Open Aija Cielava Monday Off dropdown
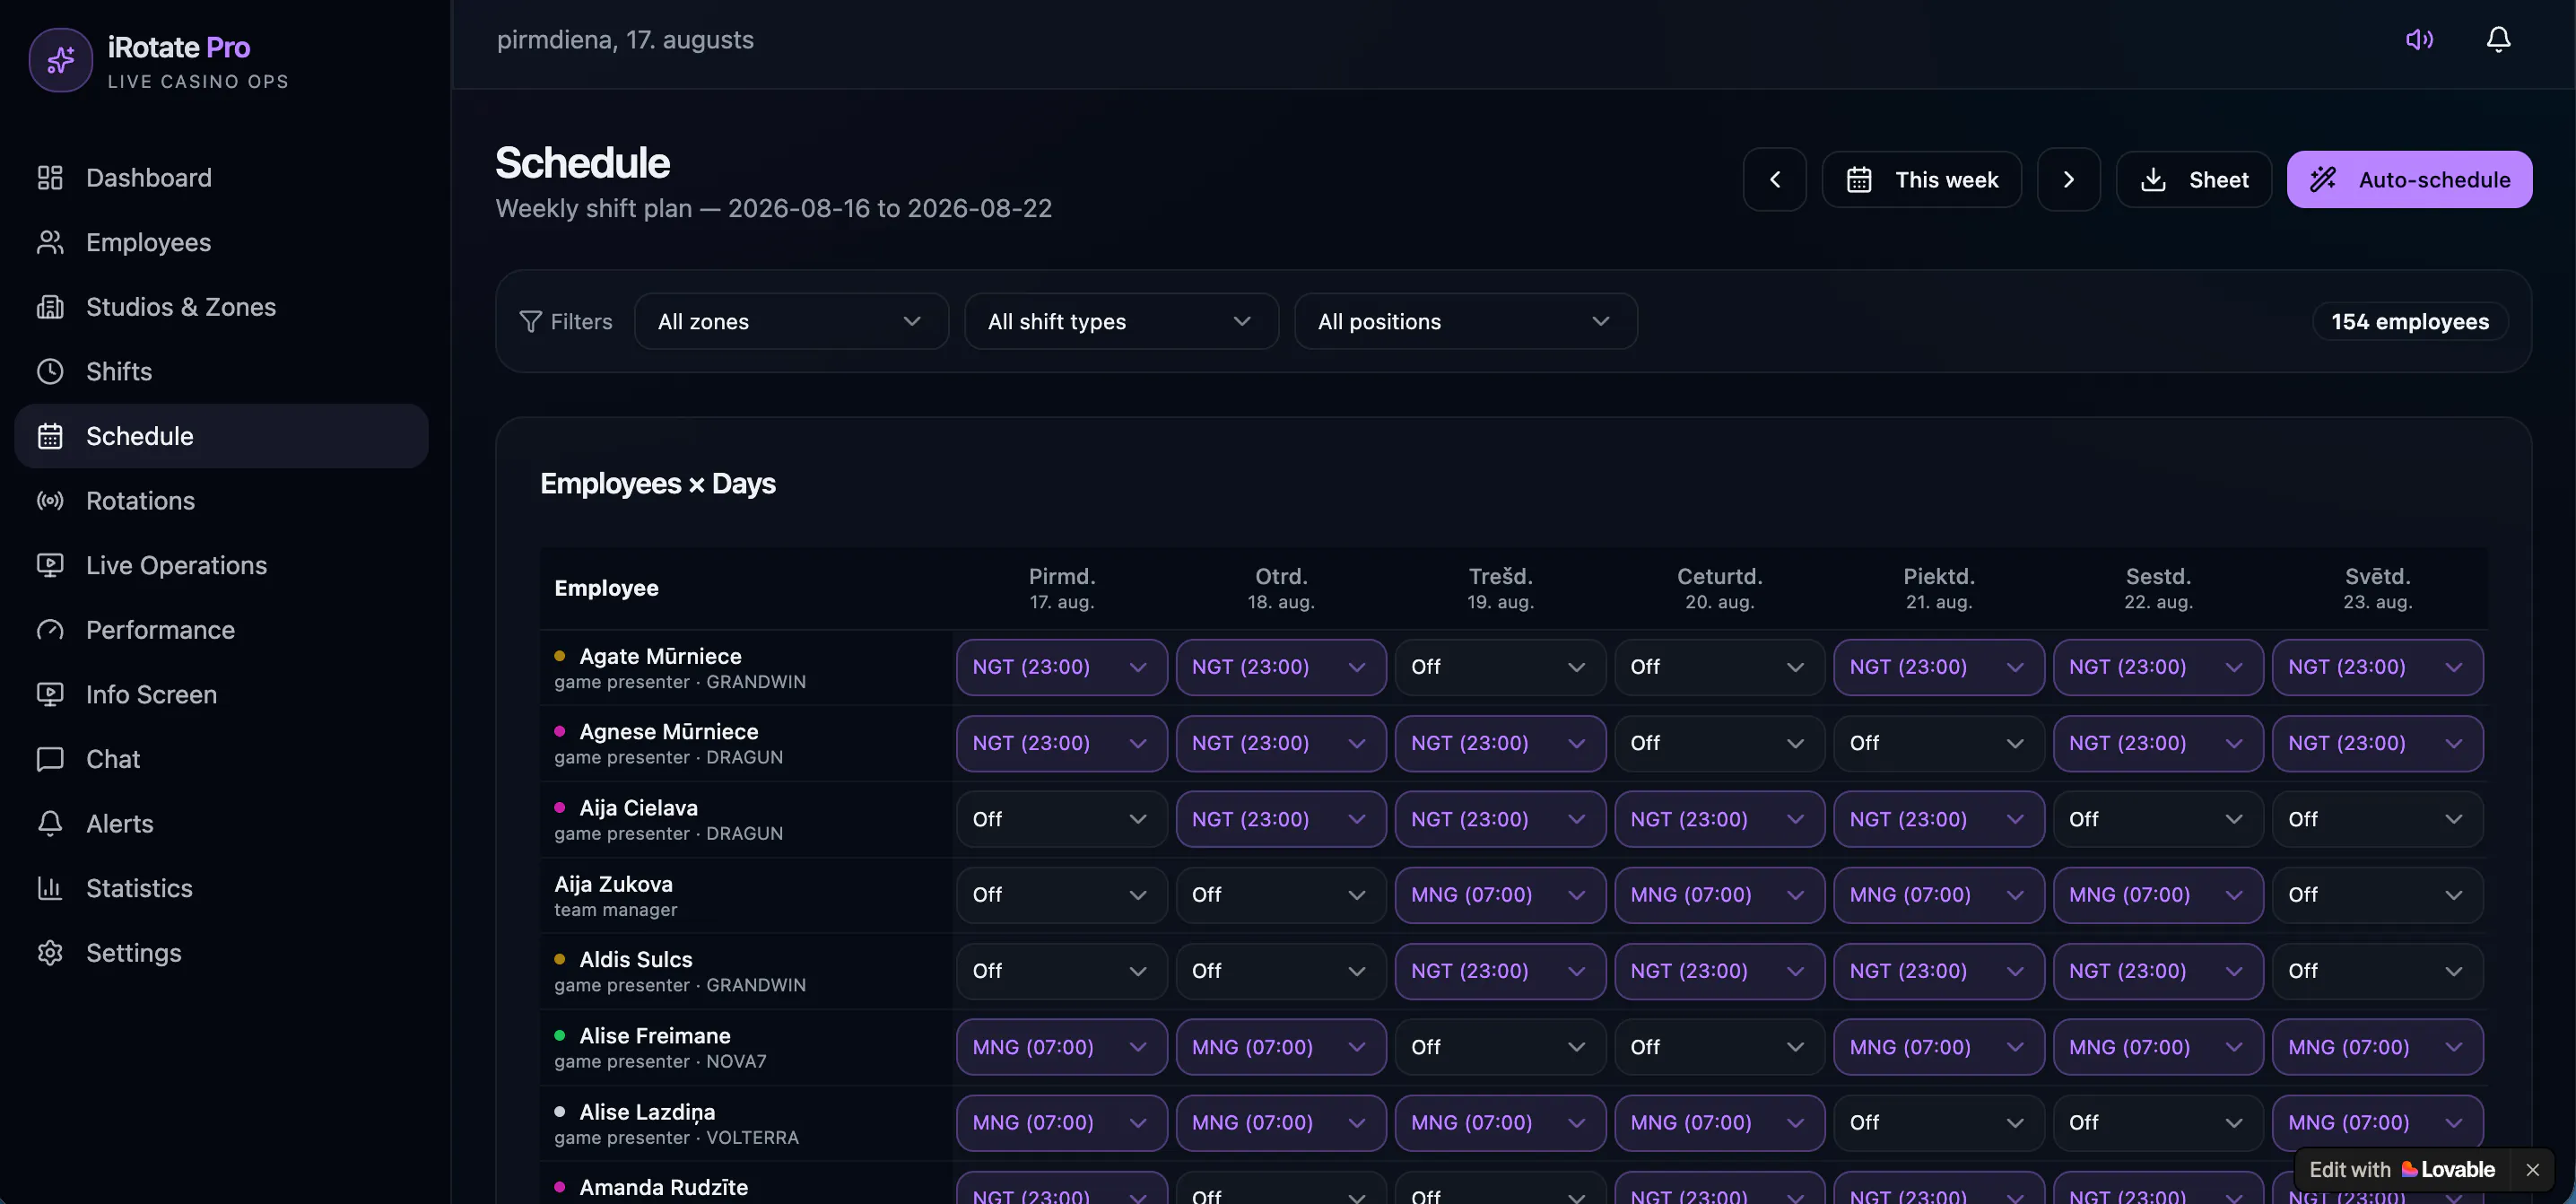Viewport: 2576px width, 1204px height. (1061, 819)
